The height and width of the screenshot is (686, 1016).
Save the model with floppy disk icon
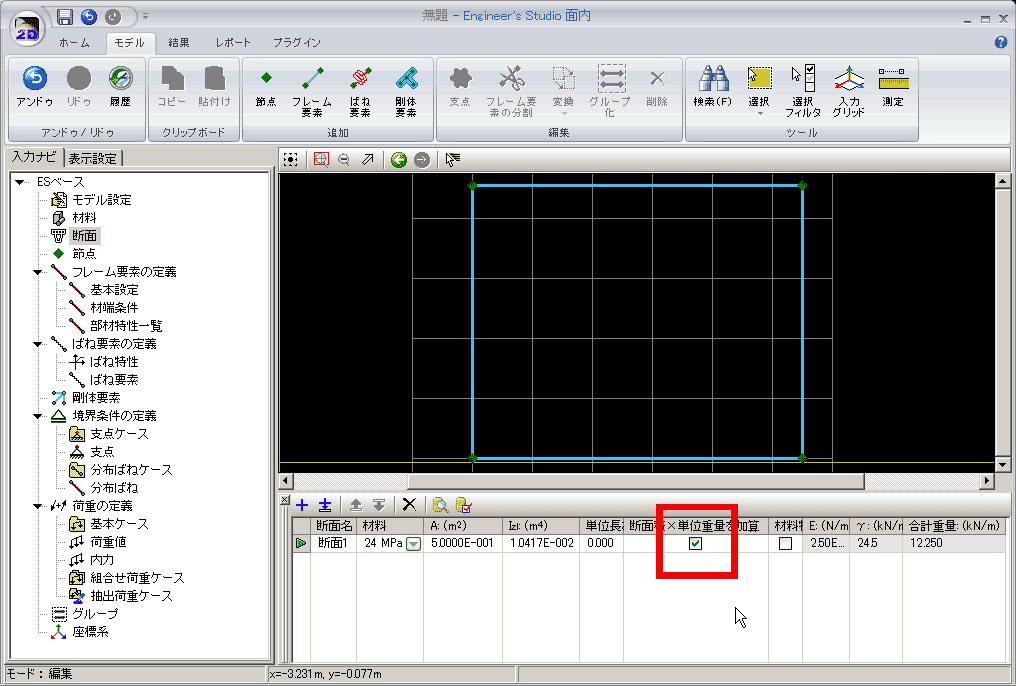[65, 17]
